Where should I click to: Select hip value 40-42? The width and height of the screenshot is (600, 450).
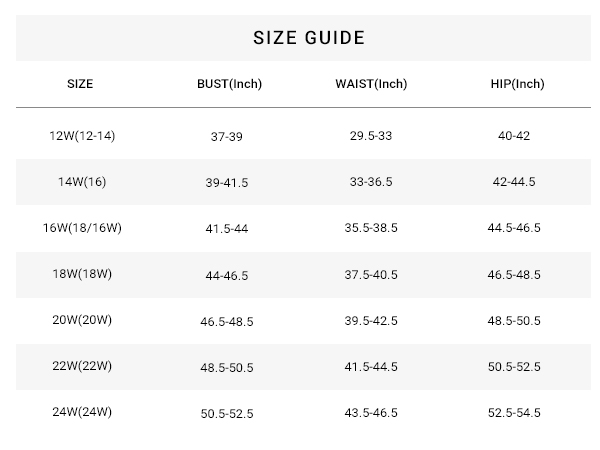pyautogui.click(x=514, y=136)
